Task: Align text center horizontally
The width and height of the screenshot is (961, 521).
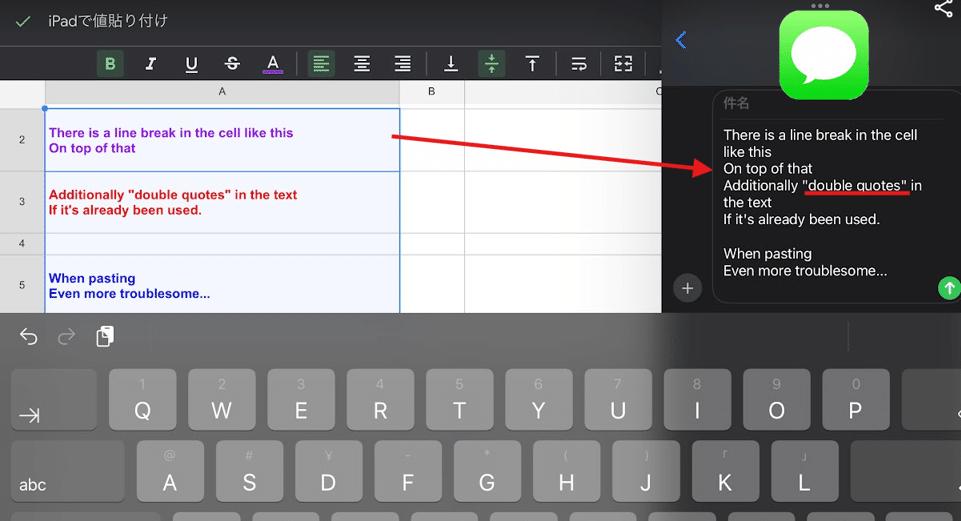Action: 362,64
